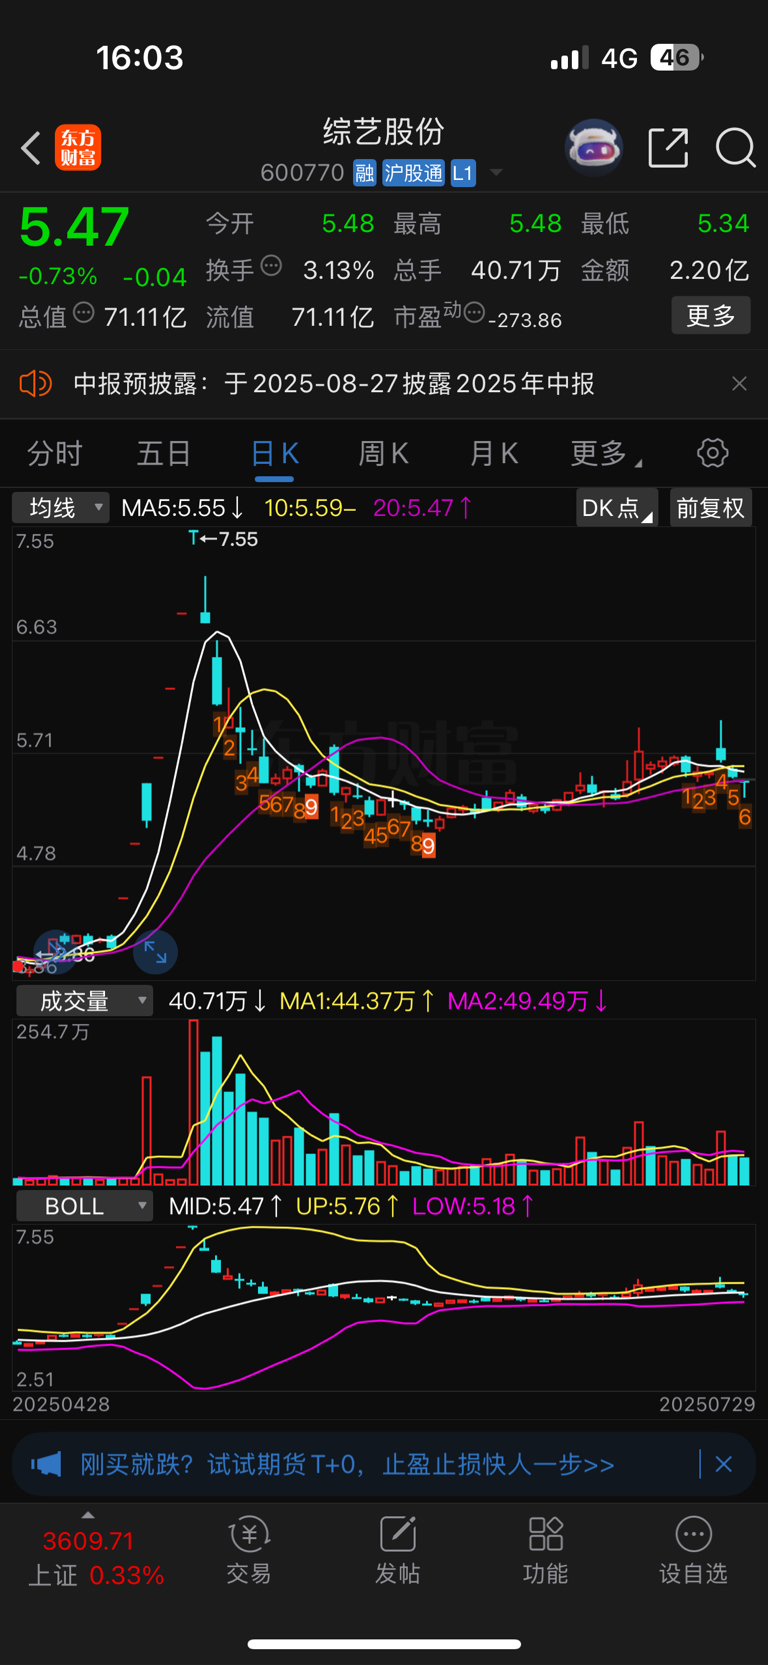Screen dimensions: 769x1665
Task: Switch to 五日 chart tab
Action: 164,454
